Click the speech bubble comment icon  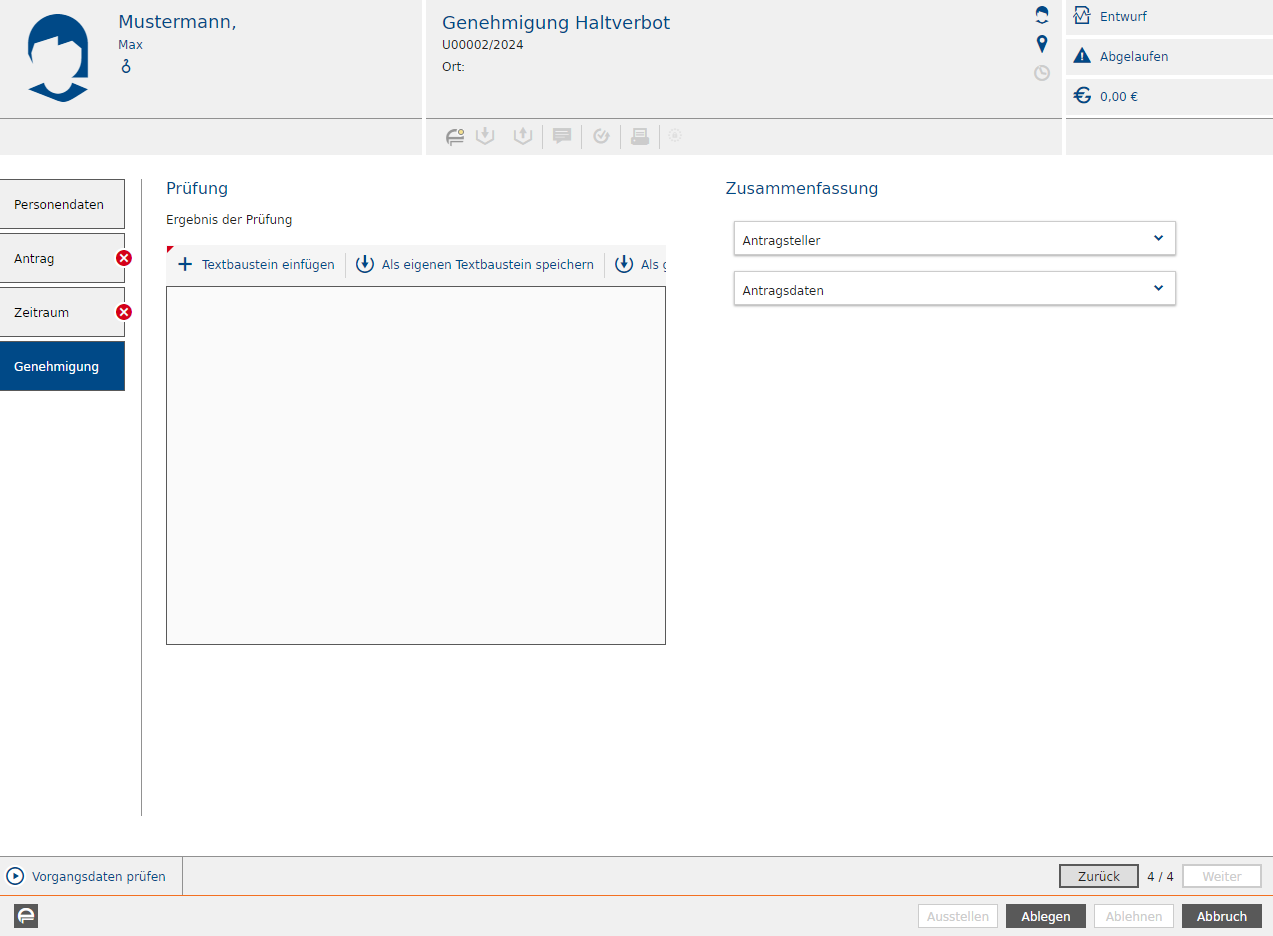point(562,136)
